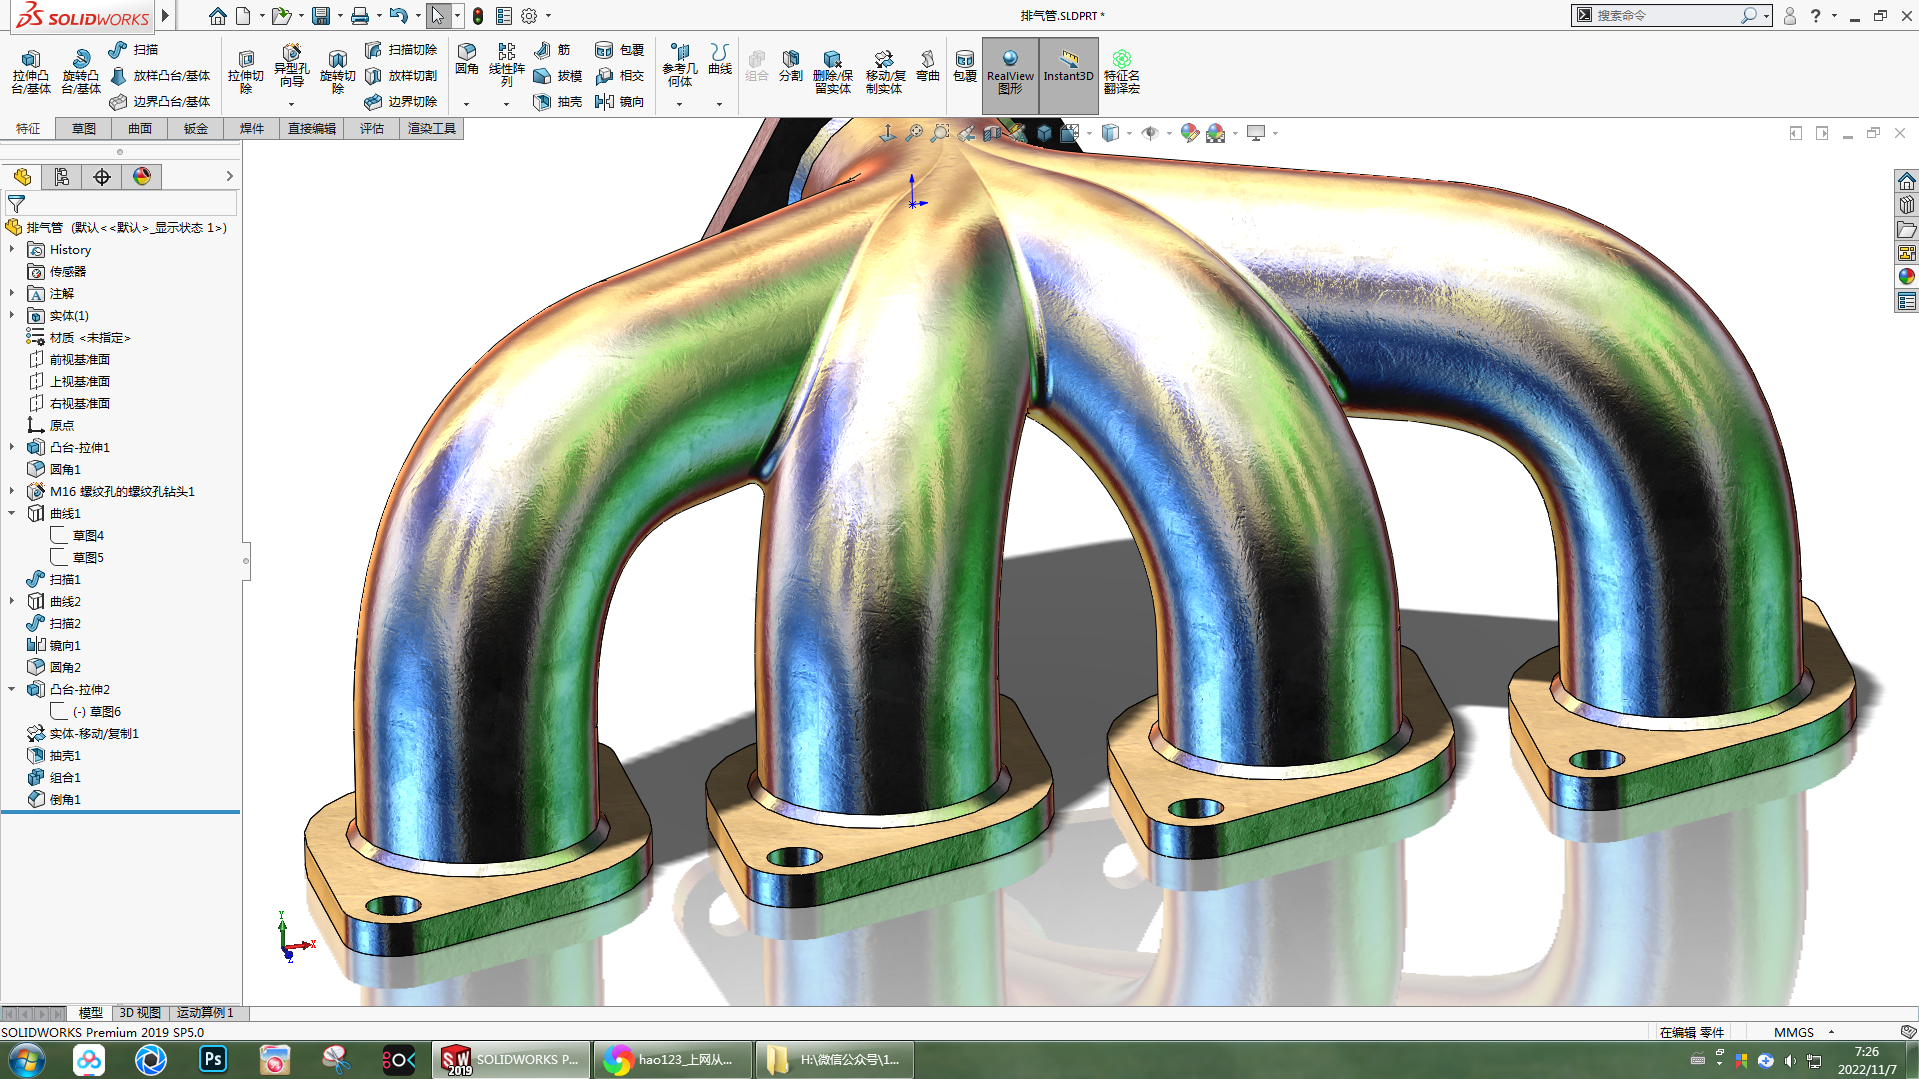Expand the 实体(1) solid bodies folder
Screen dimensions: 1919x1079
tap(12, 315)
